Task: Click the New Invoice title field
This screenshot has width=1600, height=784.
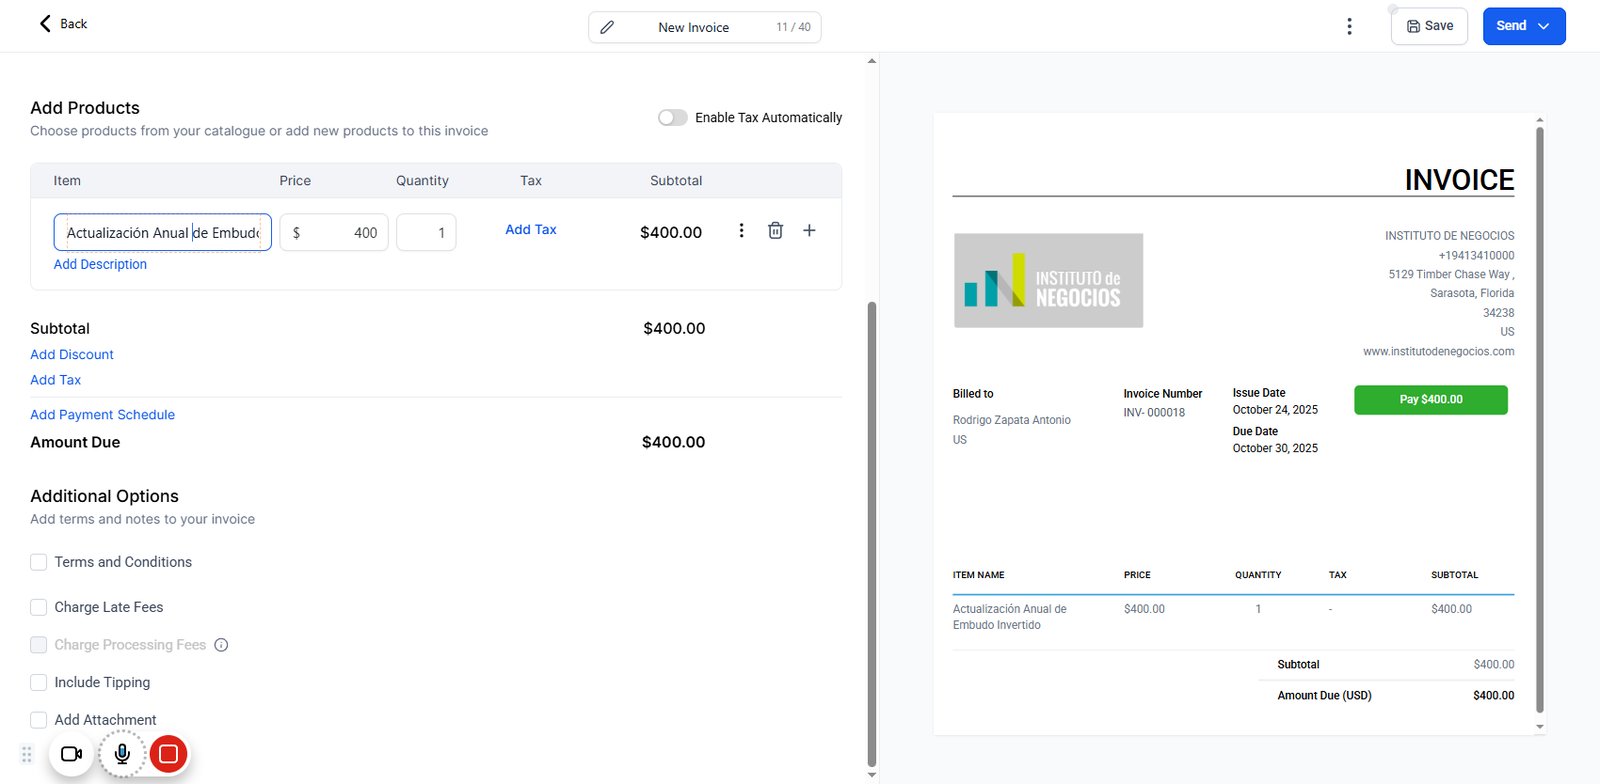Action: [x=705, y=27]
